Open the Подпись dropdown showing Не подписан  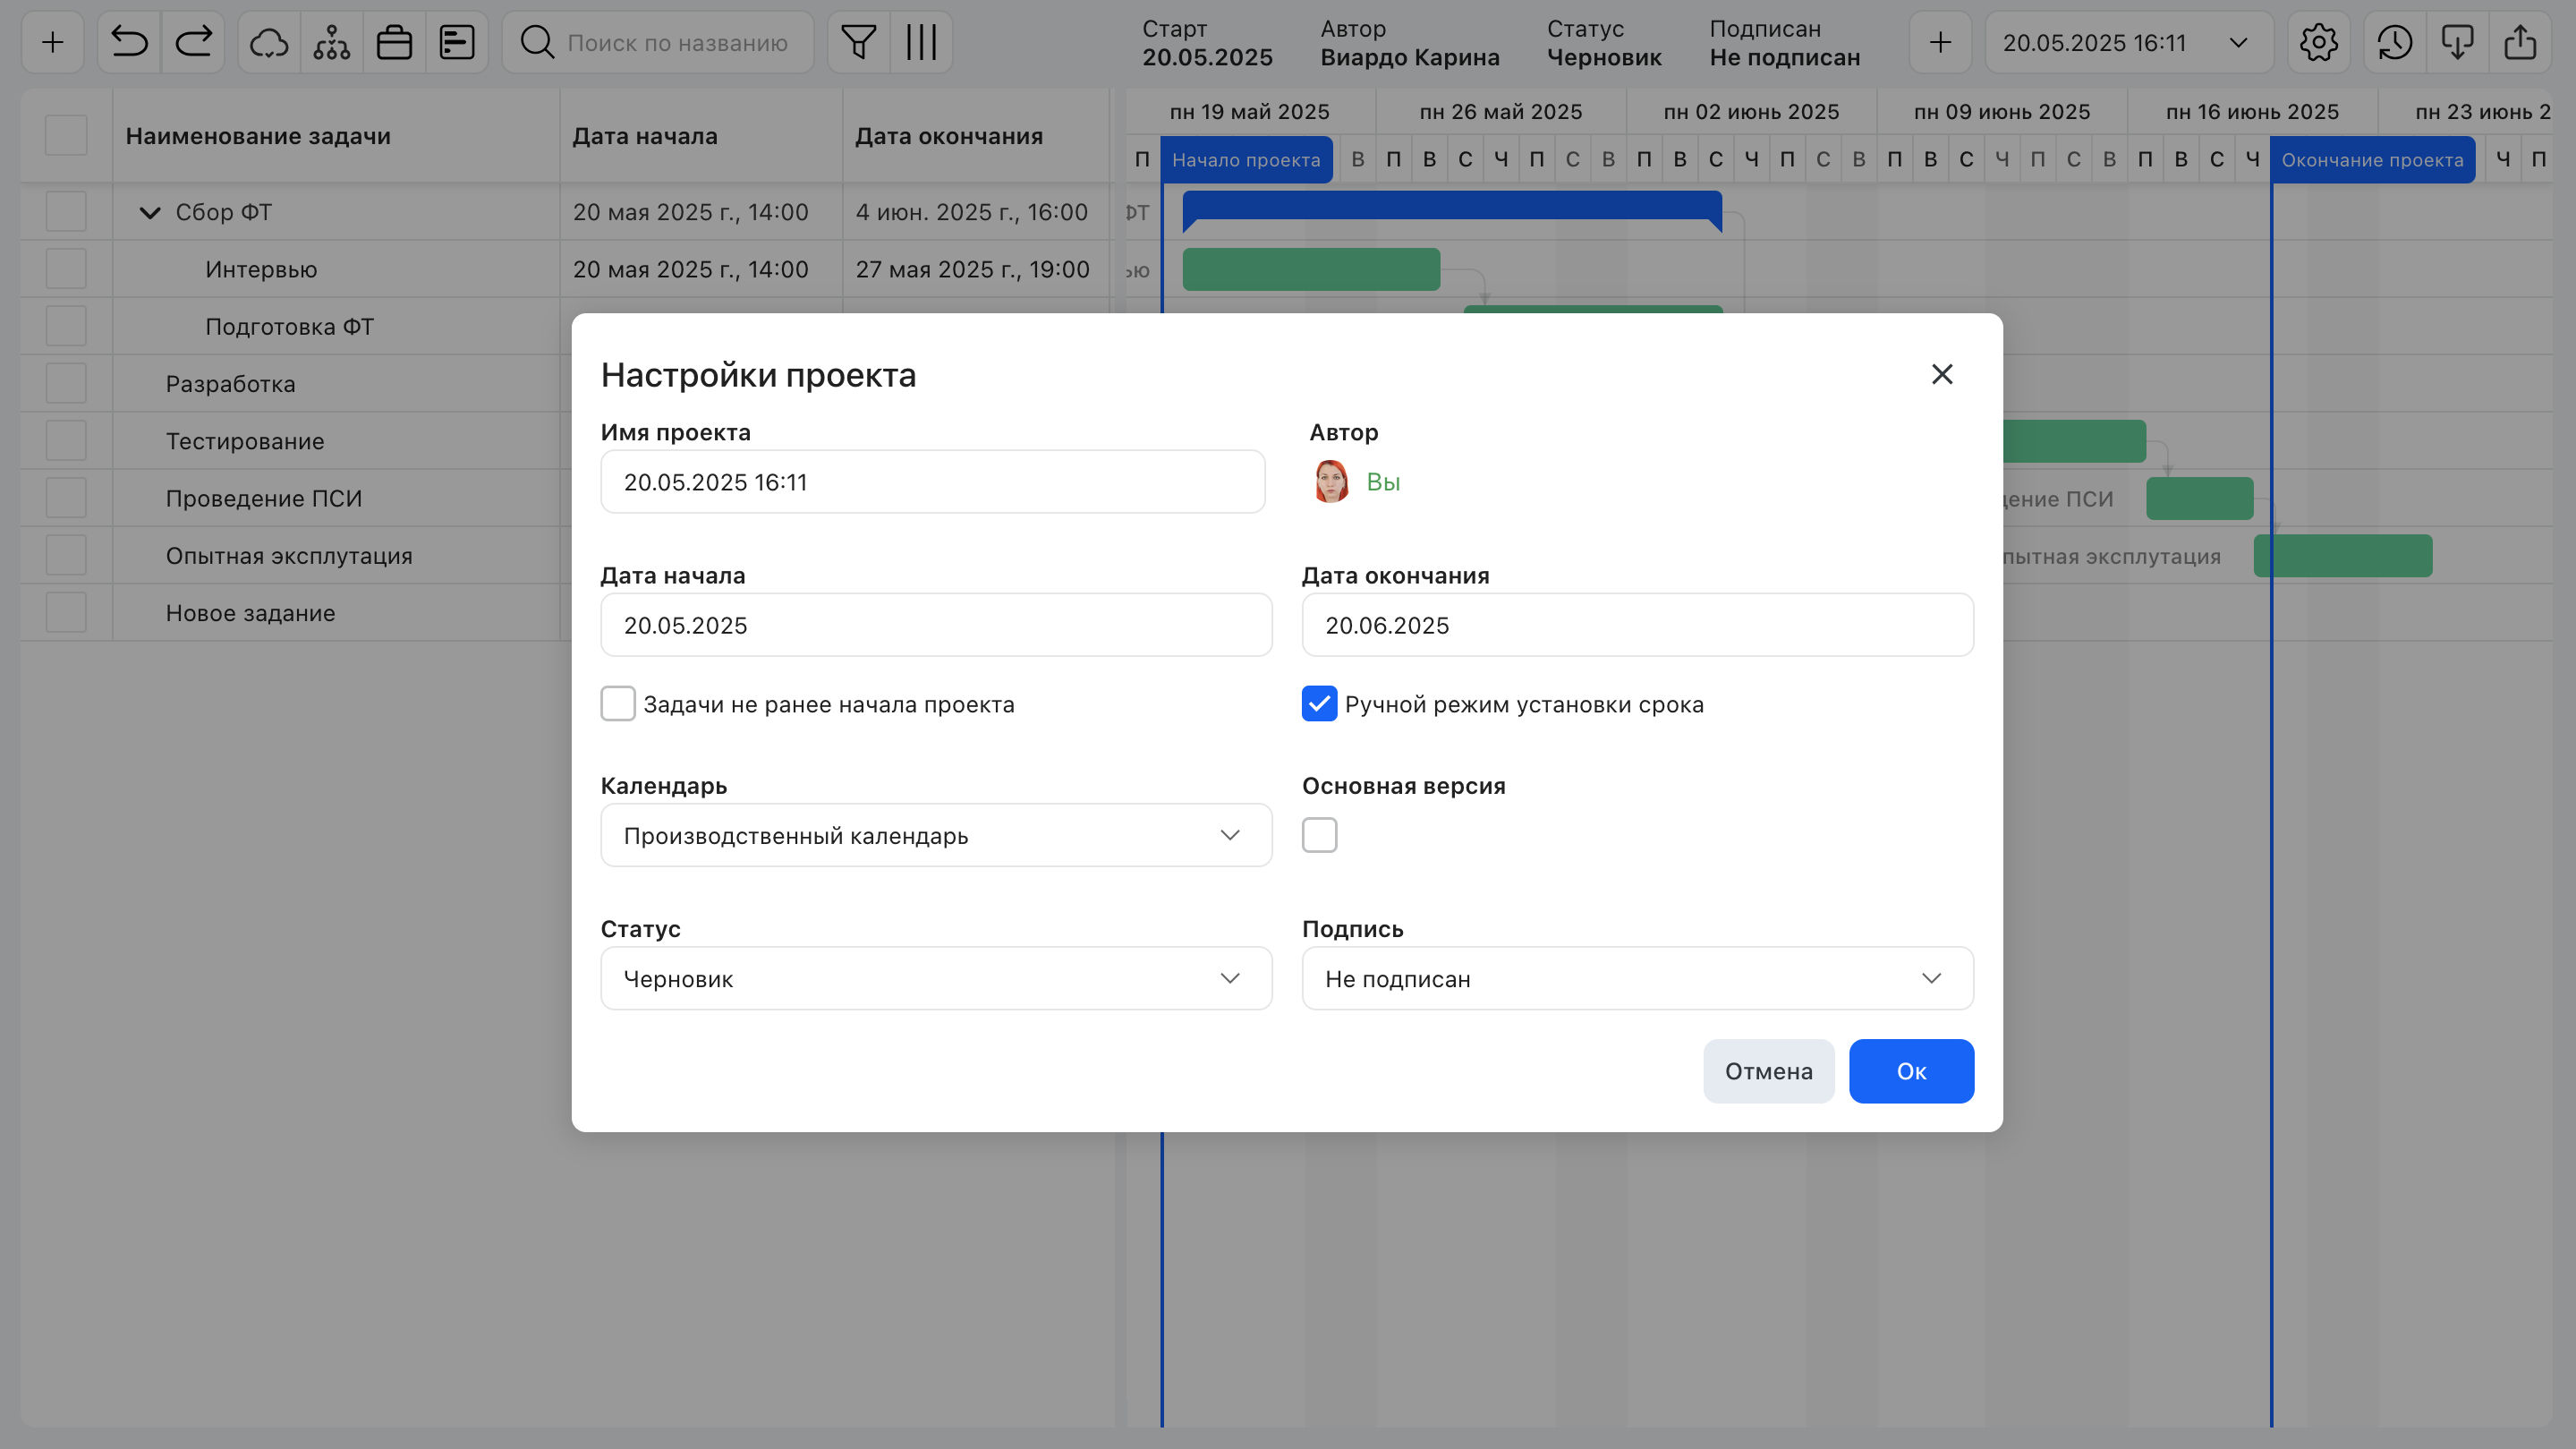click(x=1637, y=978)
